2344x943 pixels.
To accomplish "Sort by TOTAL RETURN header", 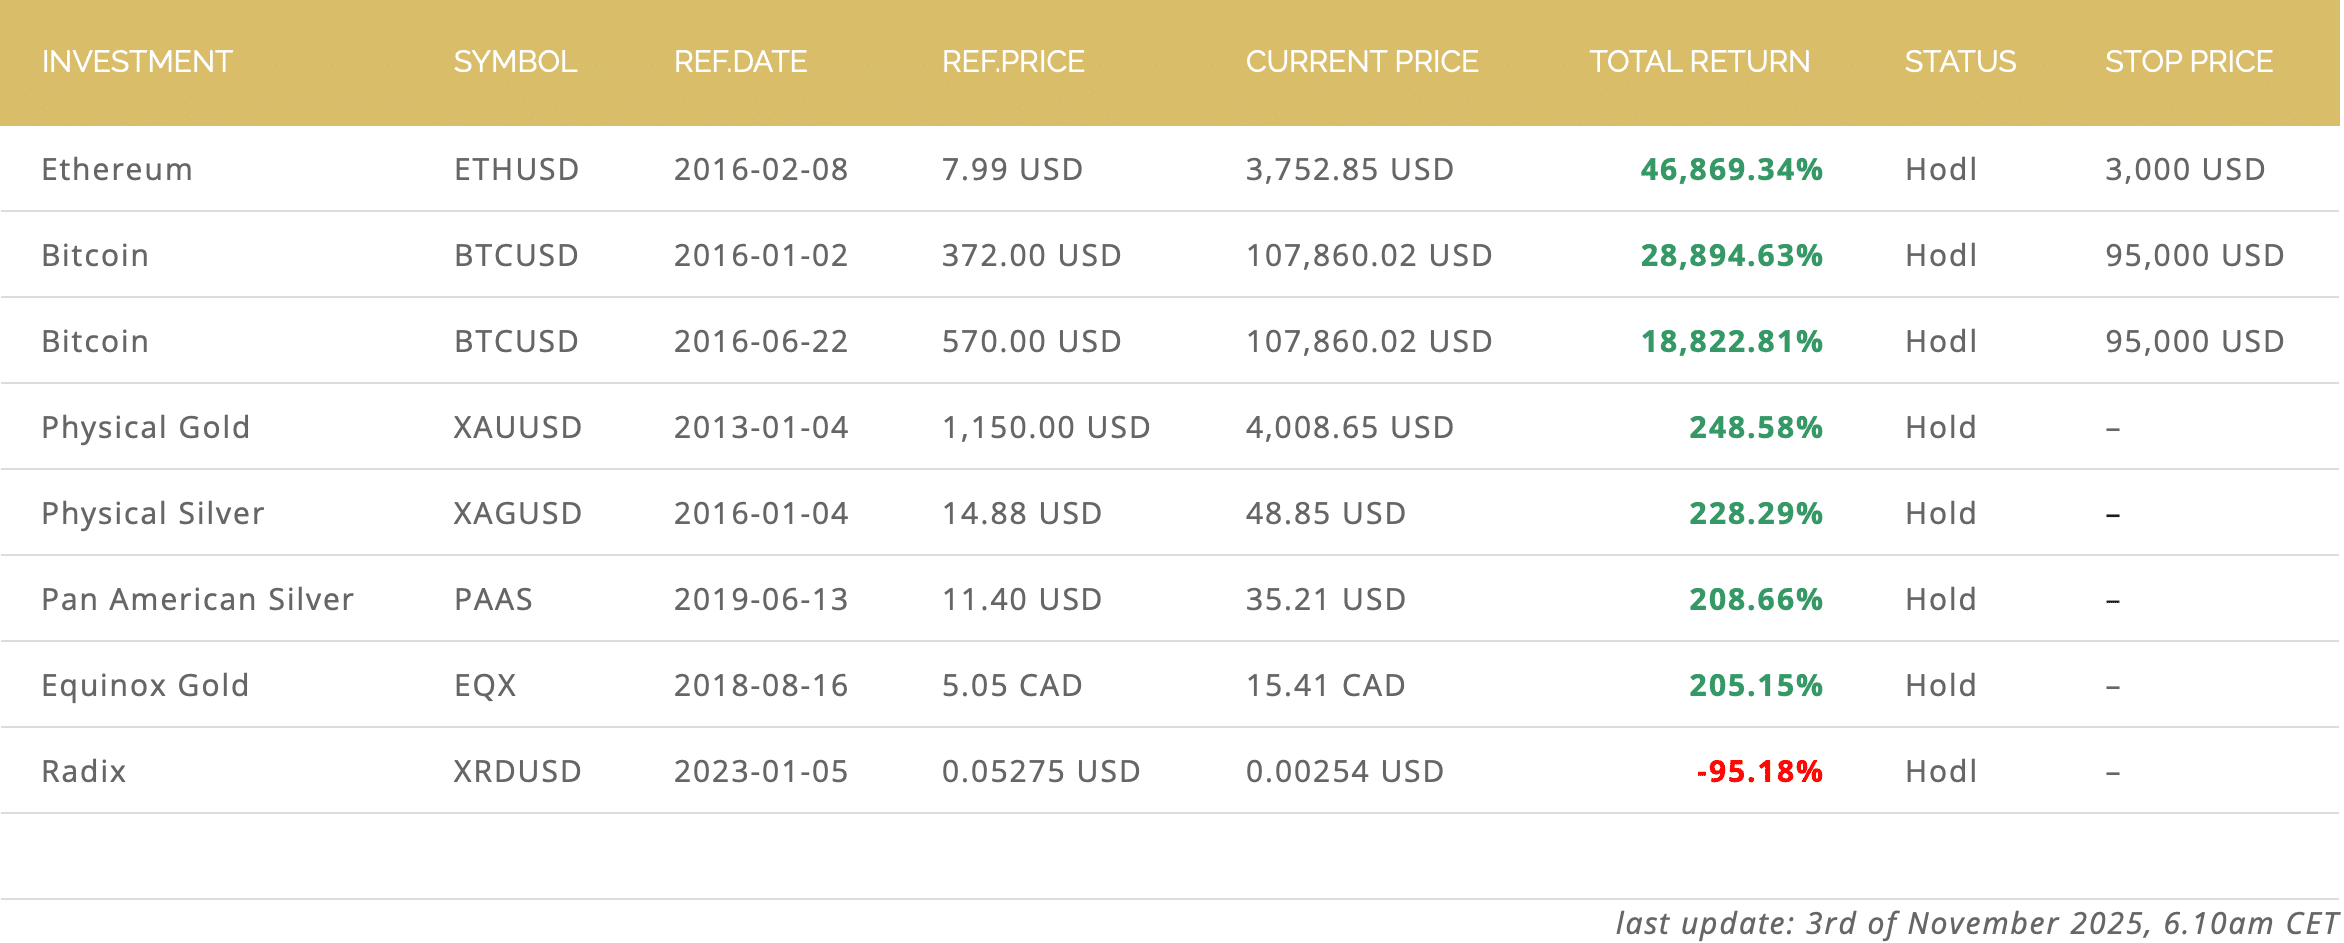I will [1699, 62].
